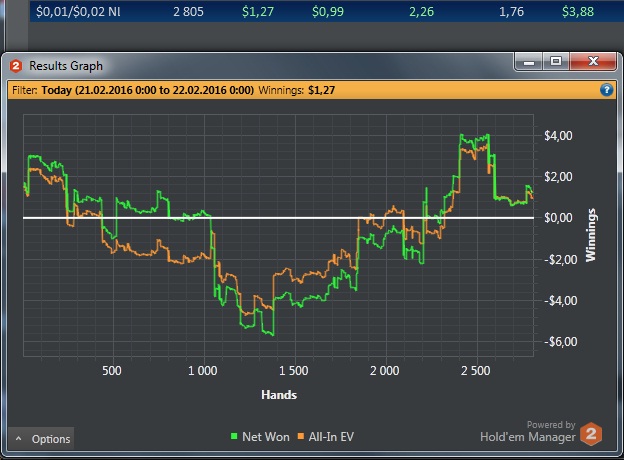
Task: Click the -$4,00 axis label
Action: tap(560, 300)
